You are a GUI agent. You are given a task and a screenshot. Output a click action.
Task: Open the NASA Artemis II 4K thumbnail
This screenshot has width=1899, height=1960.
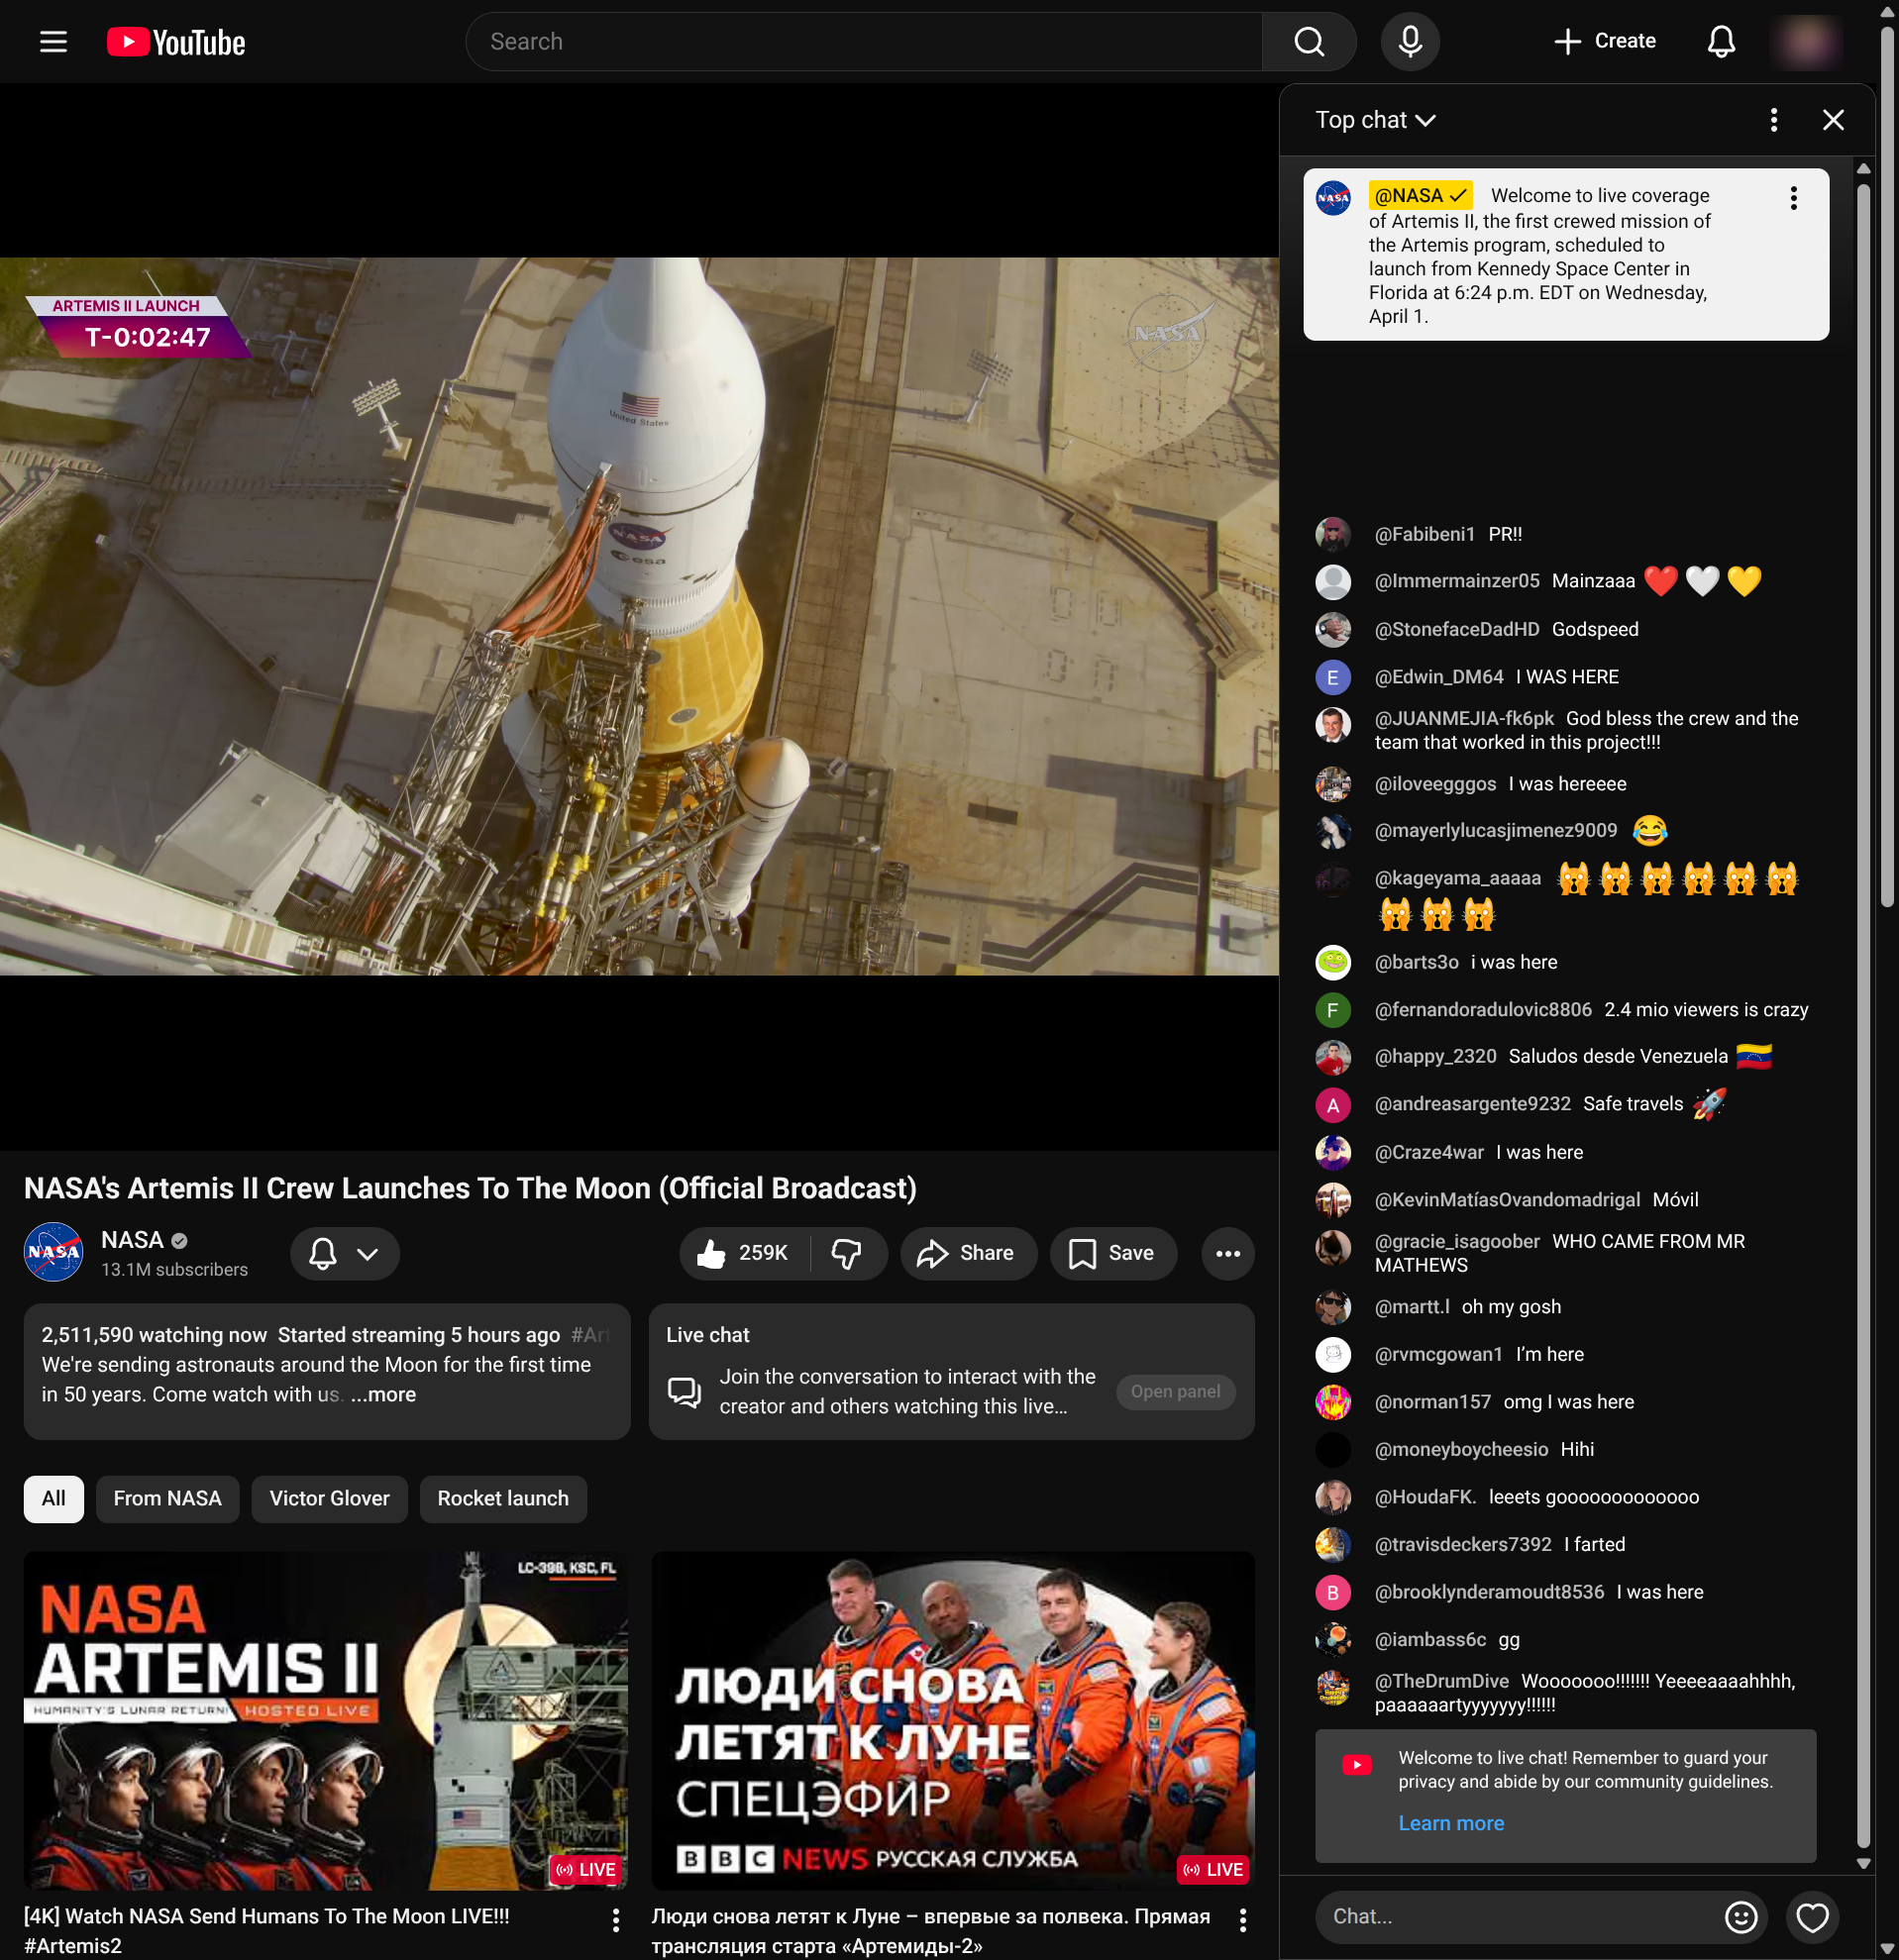pos(326,1720)
